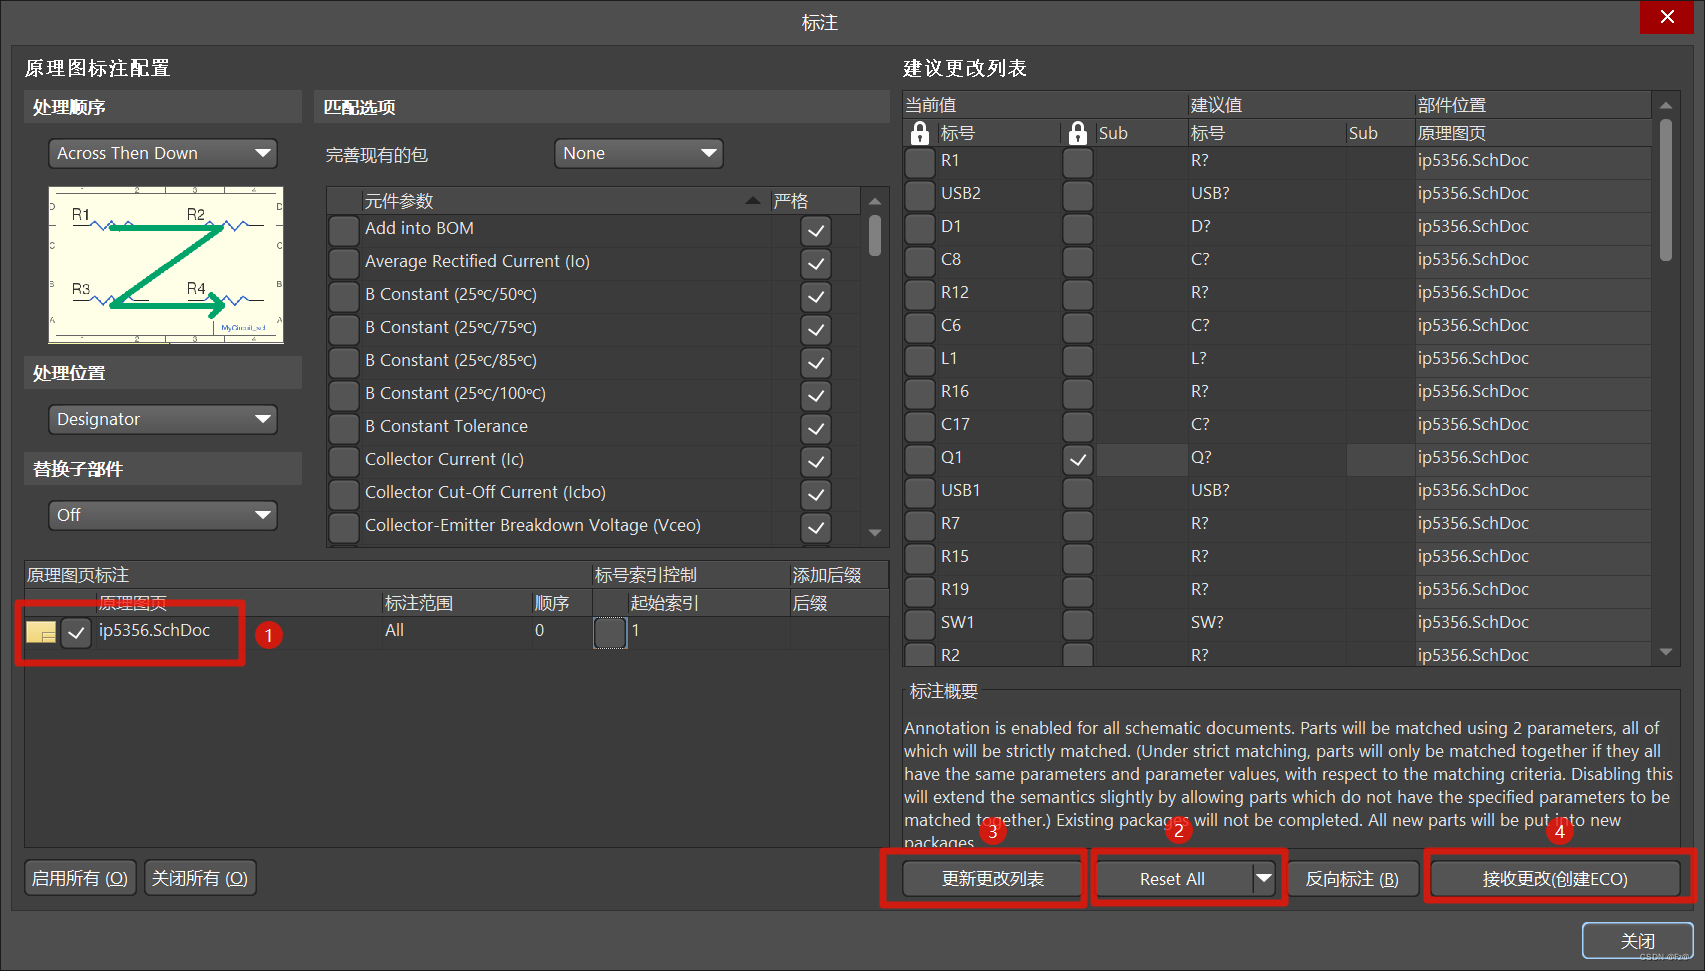Click the proposed change list scrollbar thumb
The width and height of the screenshot is (1705, 971).
click(1665, 190)
